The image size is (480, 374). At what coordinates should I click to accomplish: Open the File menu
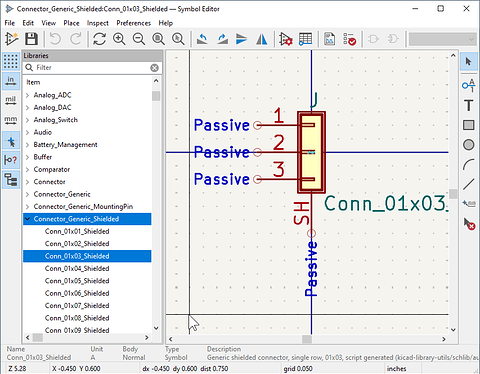pos(10,23)
